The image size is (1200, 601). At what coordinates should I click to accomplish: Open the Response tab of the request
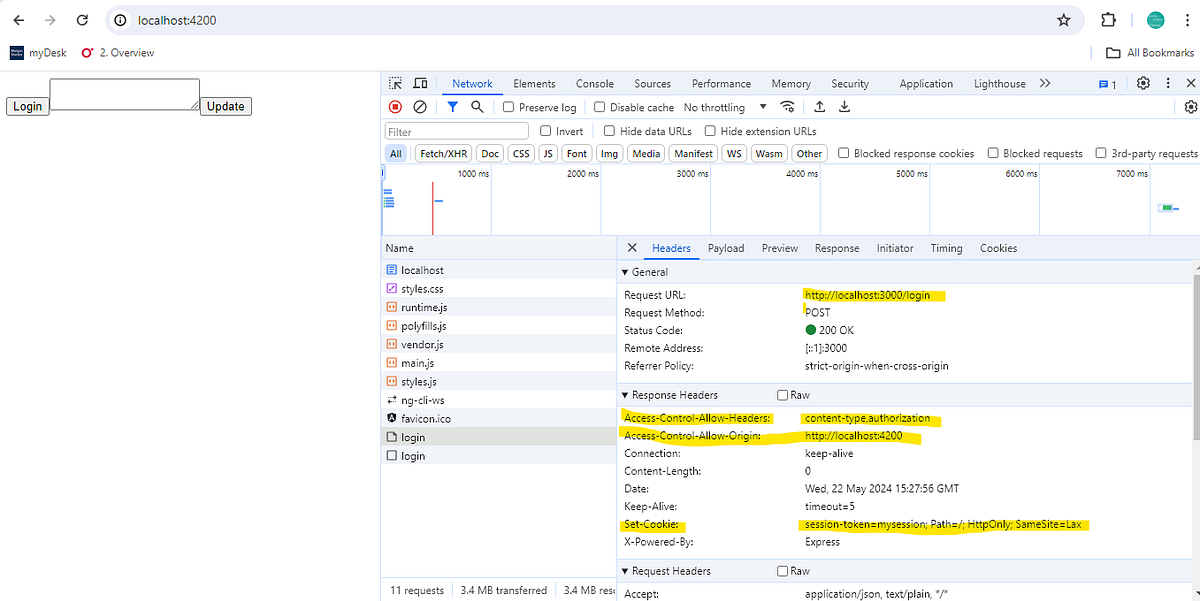coord(837,248)
